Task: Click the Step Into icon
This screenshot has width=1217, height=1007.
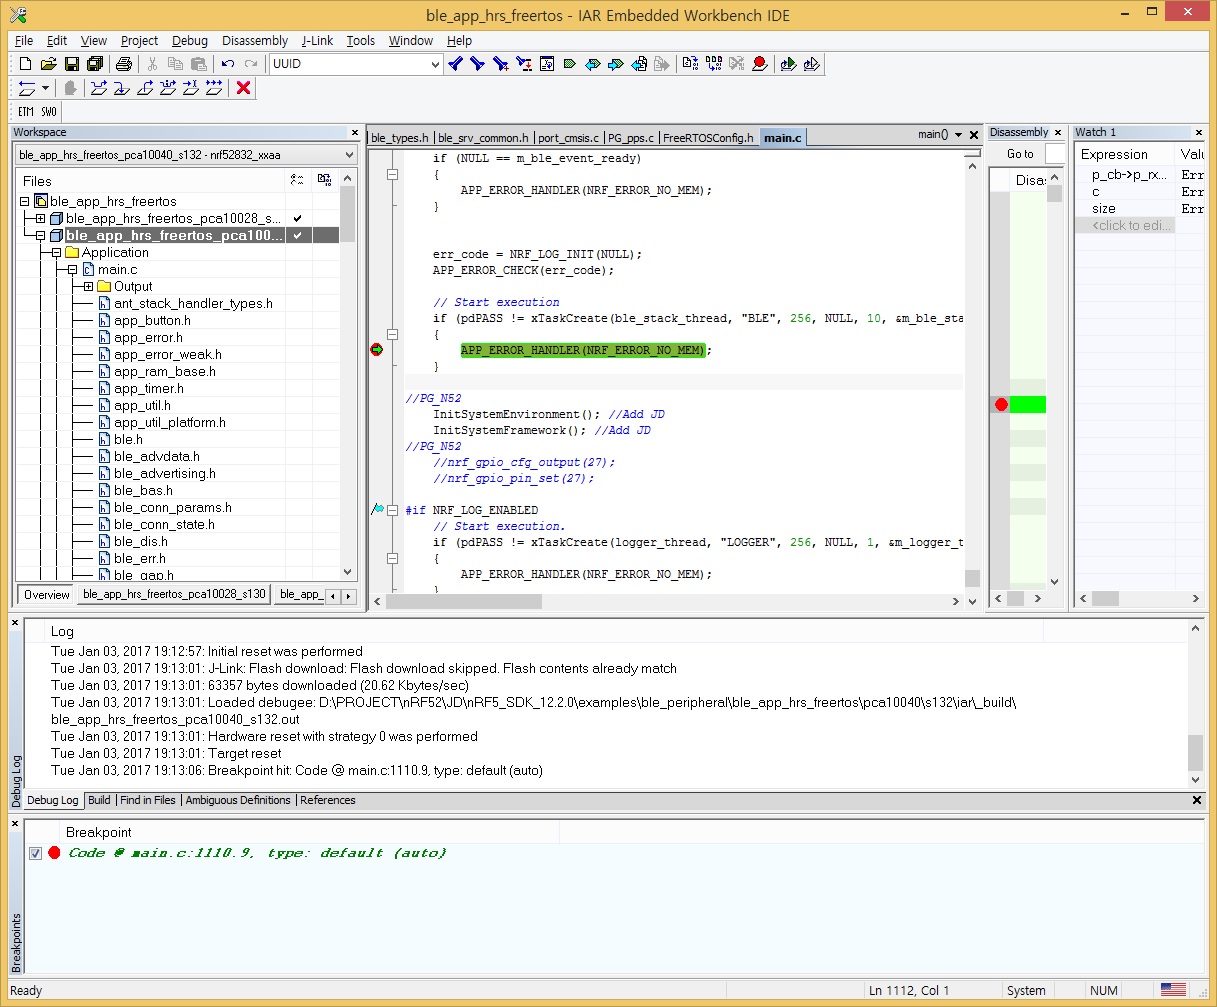Action: tap(121, 88)
